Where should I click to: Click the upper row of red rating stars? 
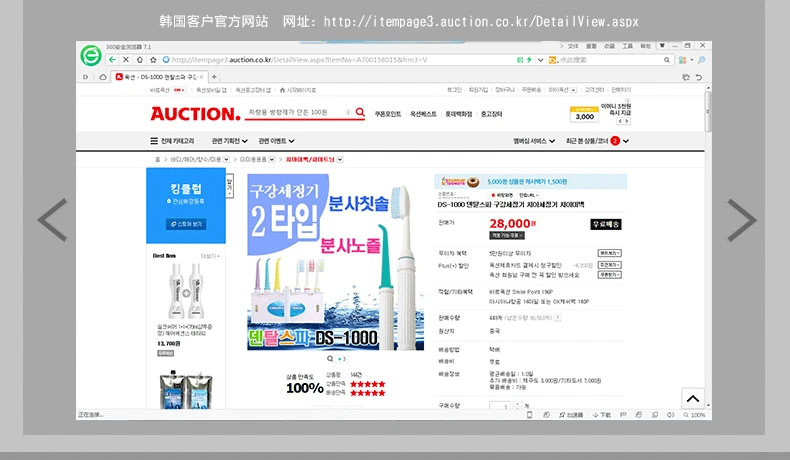point(368,384)
